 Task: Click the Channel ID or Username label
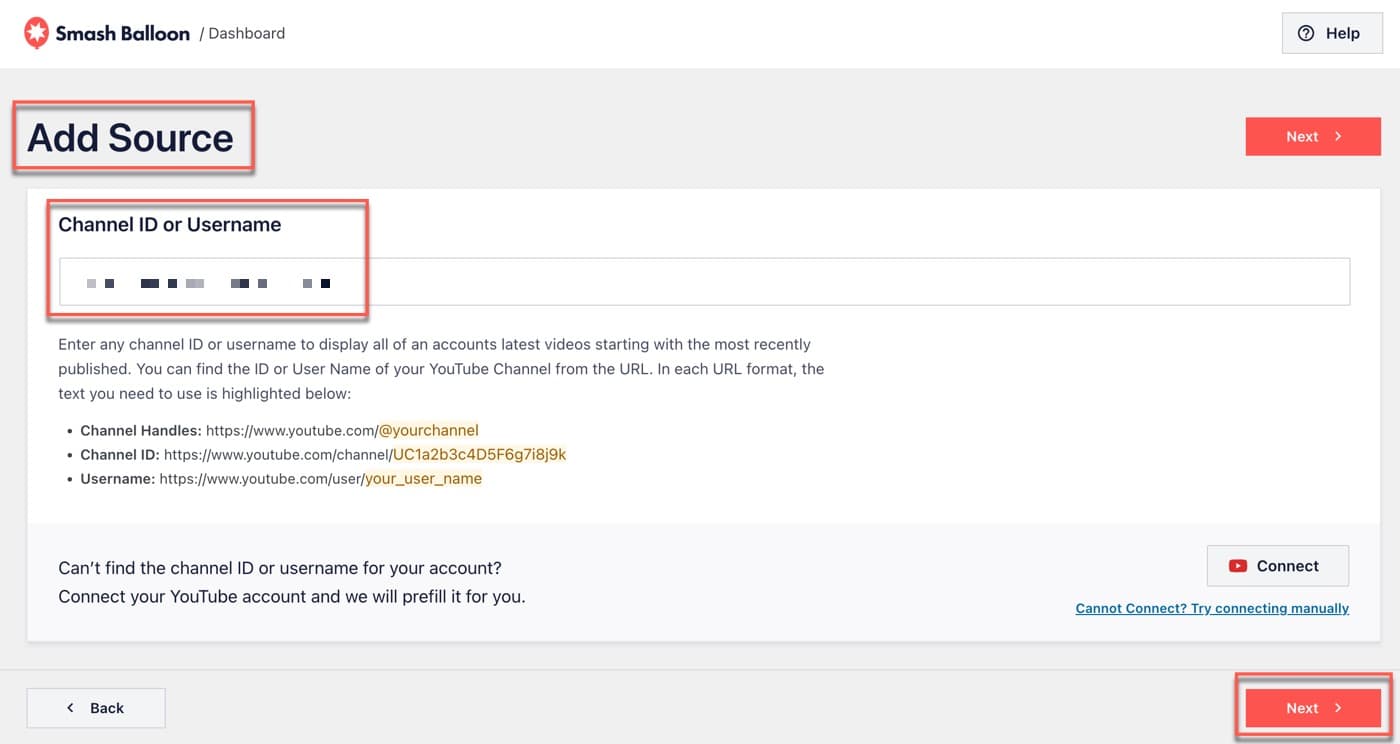click(170, 225)
